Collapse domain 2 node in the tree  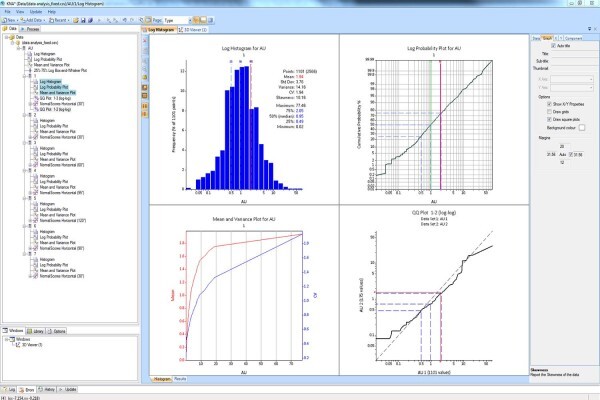tap(24, 115)
